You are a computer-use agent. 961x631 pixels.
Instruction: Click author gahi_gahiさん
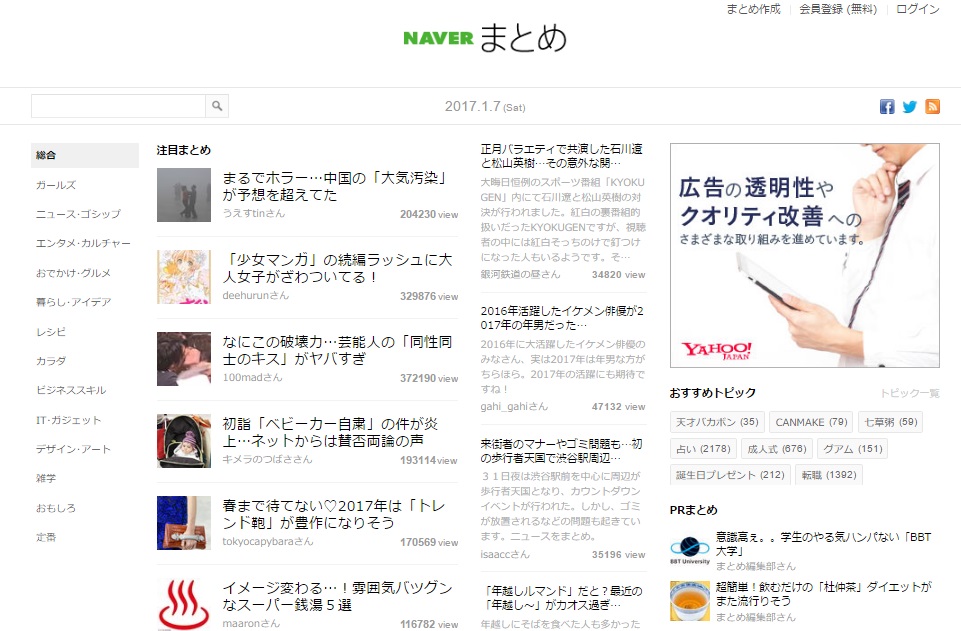pos(514,406)
